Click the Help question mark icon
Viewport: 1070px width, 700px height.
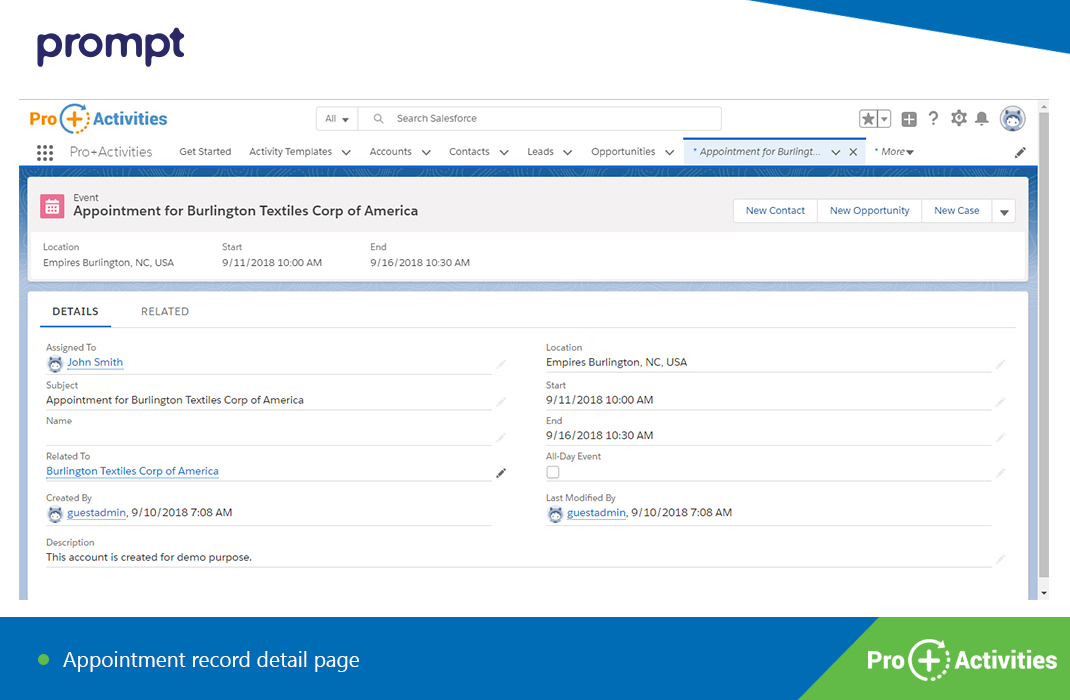933,118
